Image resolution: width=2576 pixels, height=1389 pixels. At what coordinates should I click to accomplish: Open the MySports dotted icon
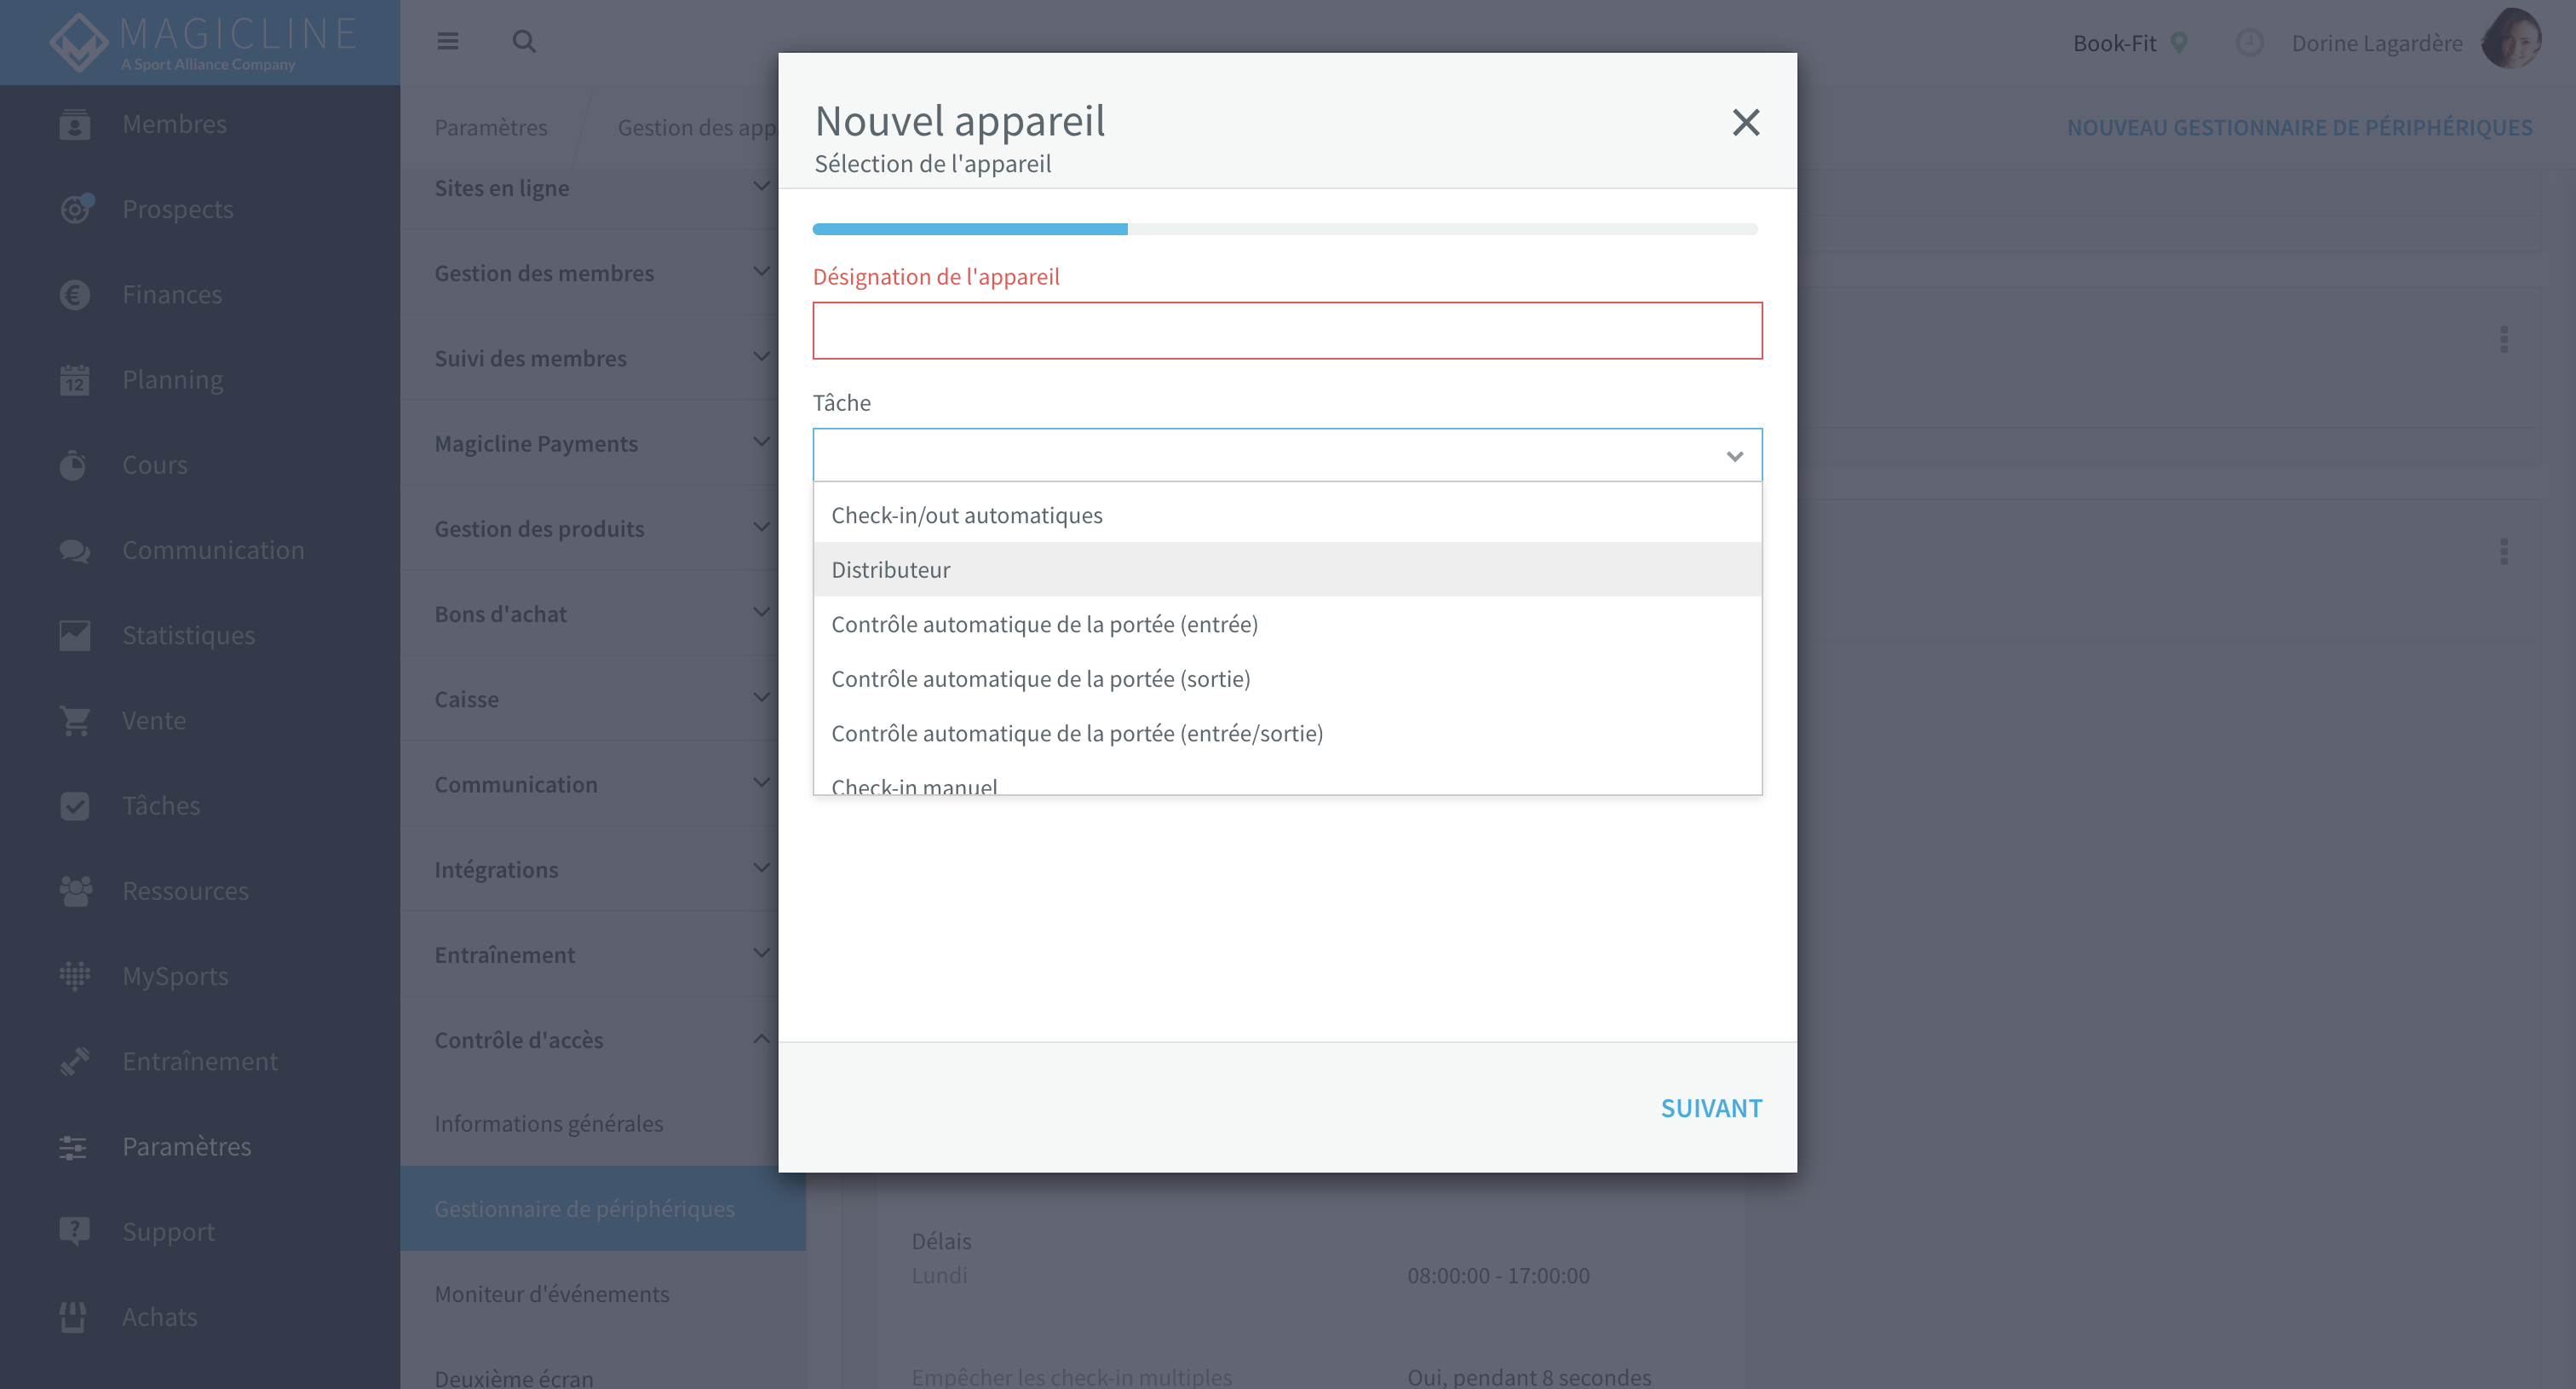(x=74, y=976)
